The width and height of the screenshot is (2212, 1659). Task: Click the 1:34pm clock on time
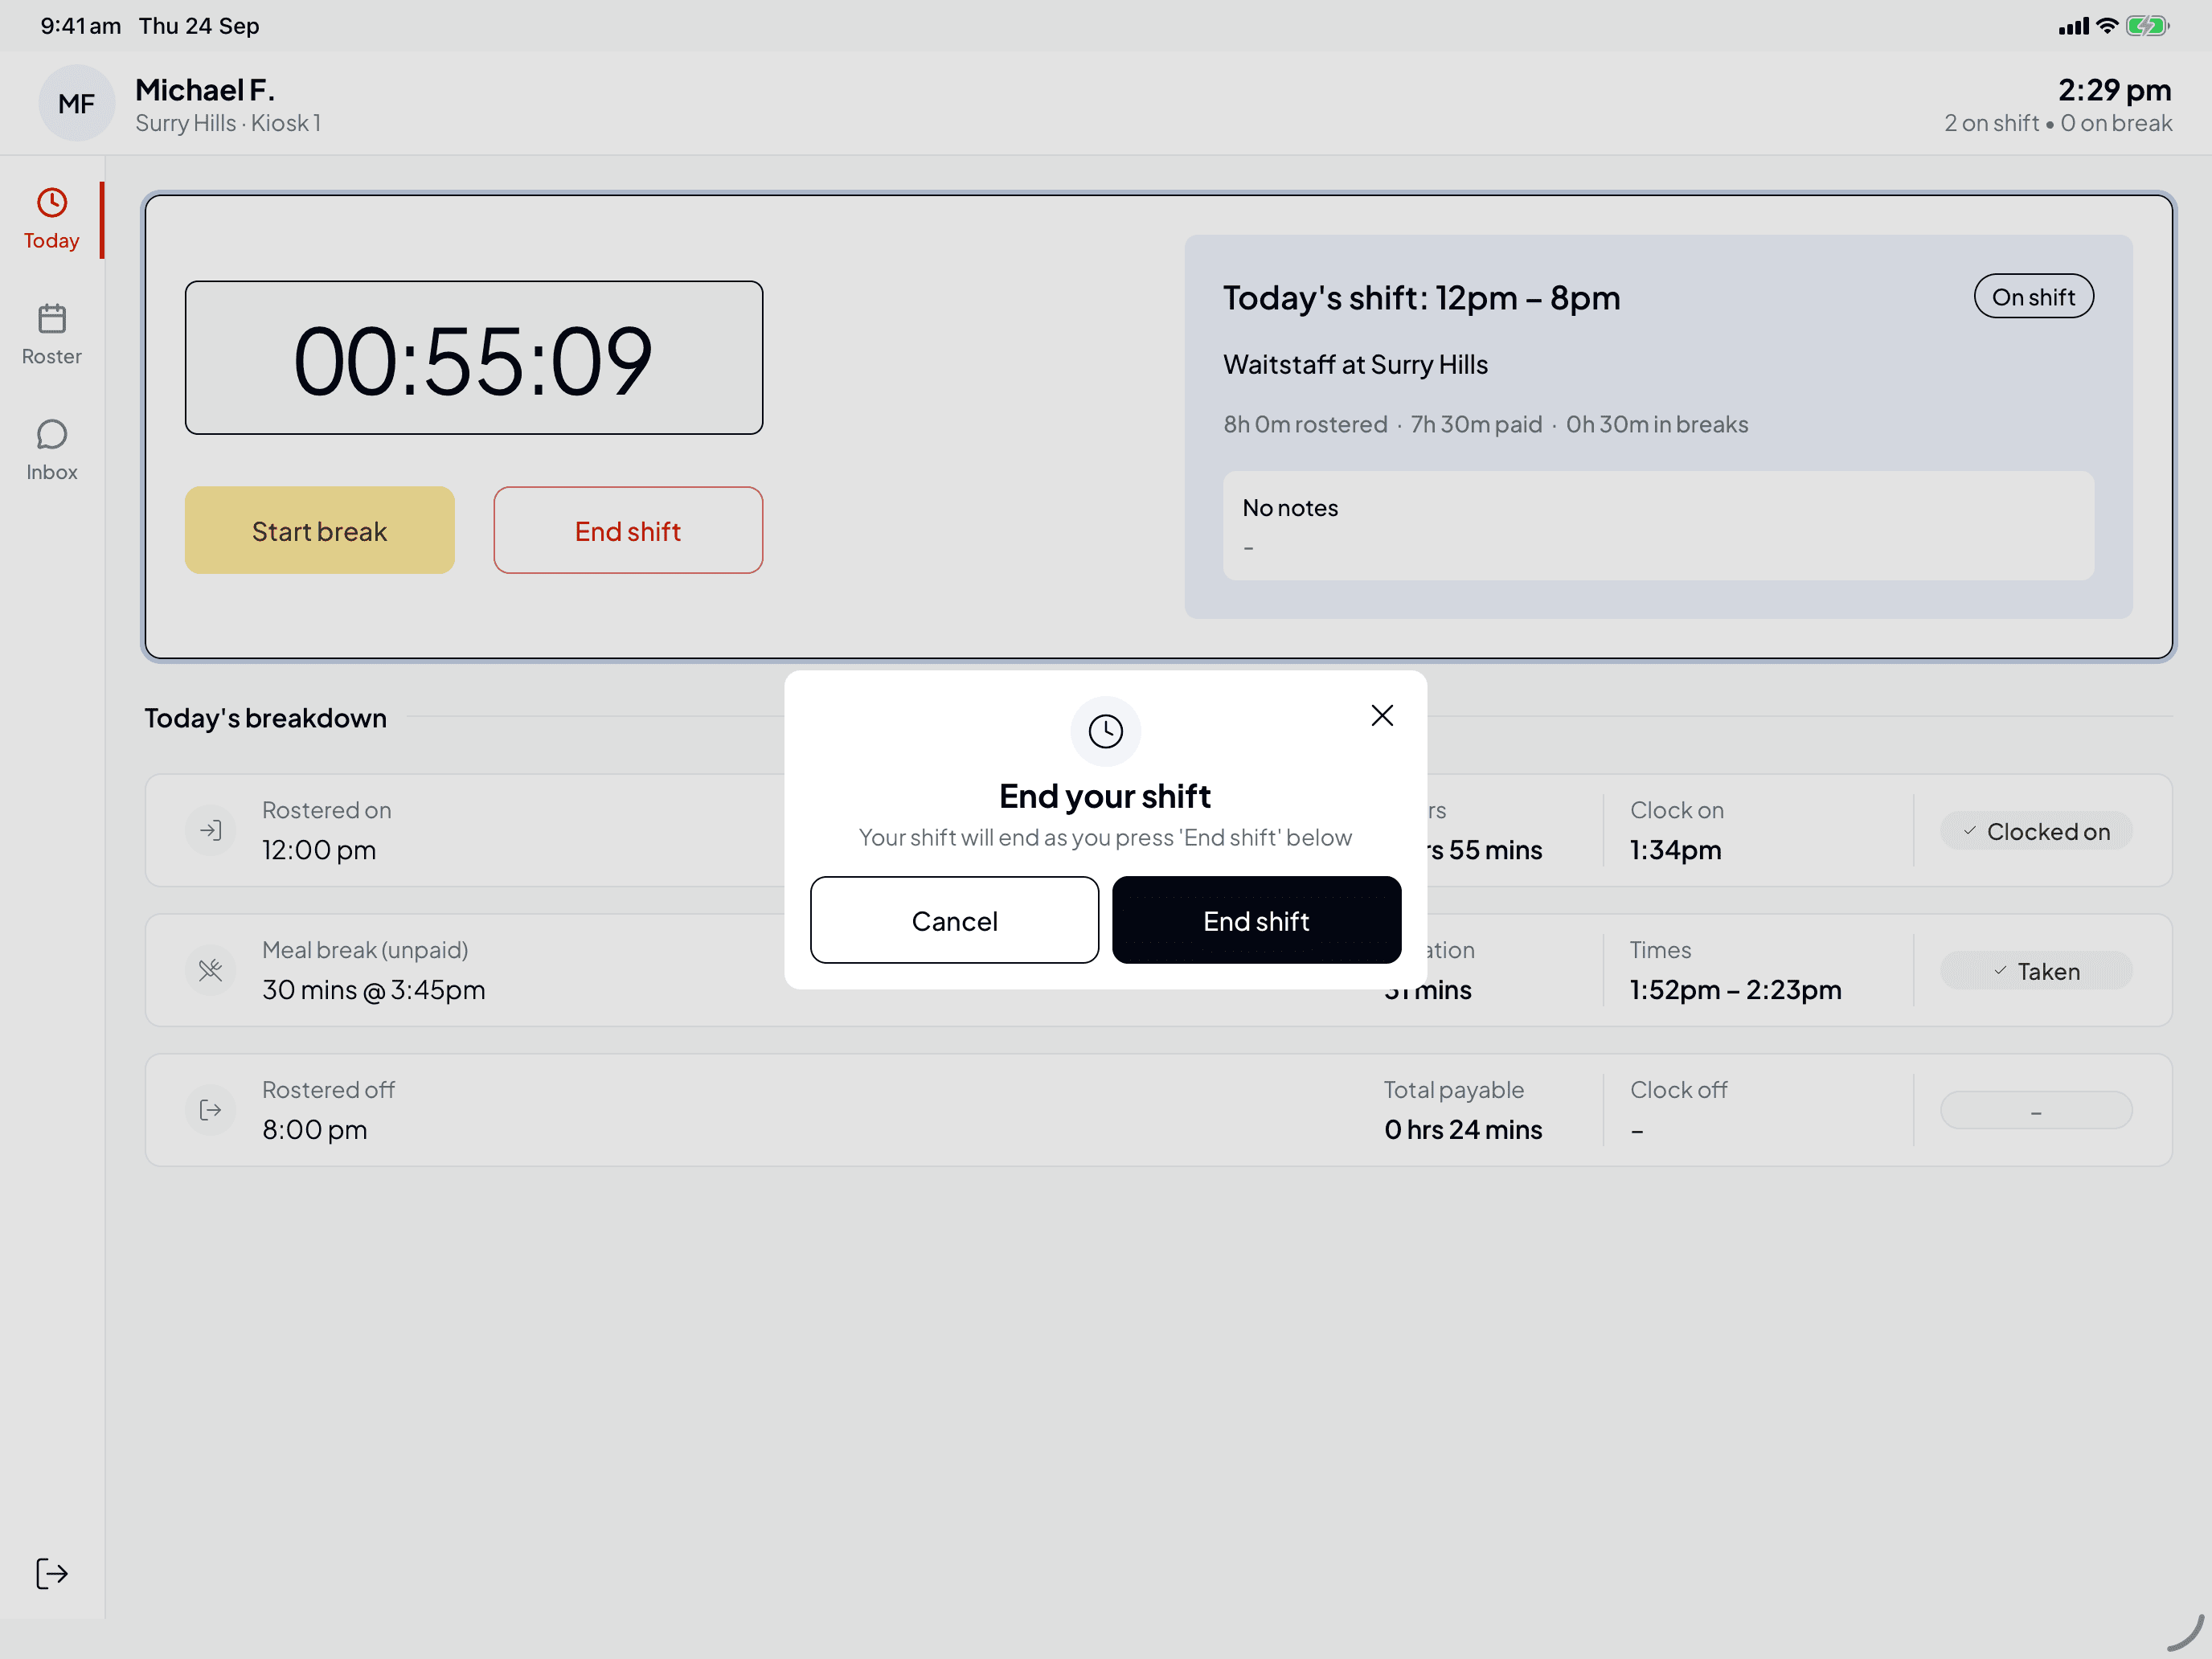tap(1676, 850)
